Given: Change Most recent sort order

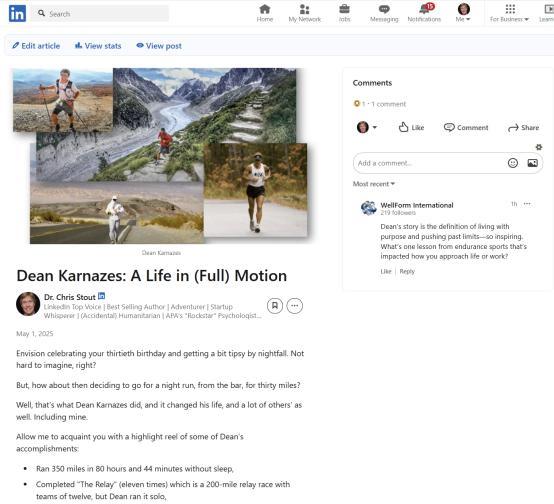Looking at the screenshot, I should coord(374,184).
